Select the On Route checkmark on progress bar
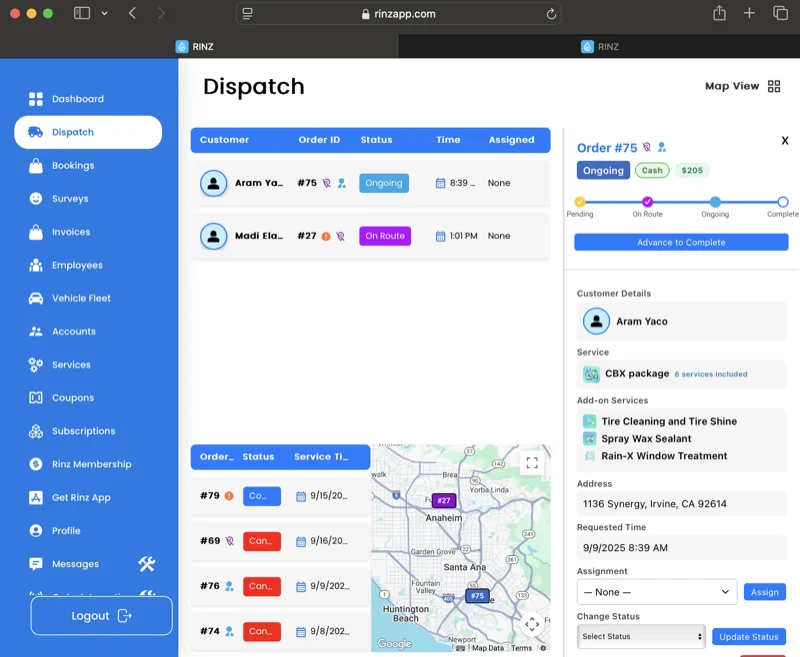The image size is (800, 657). pos(648,202)
